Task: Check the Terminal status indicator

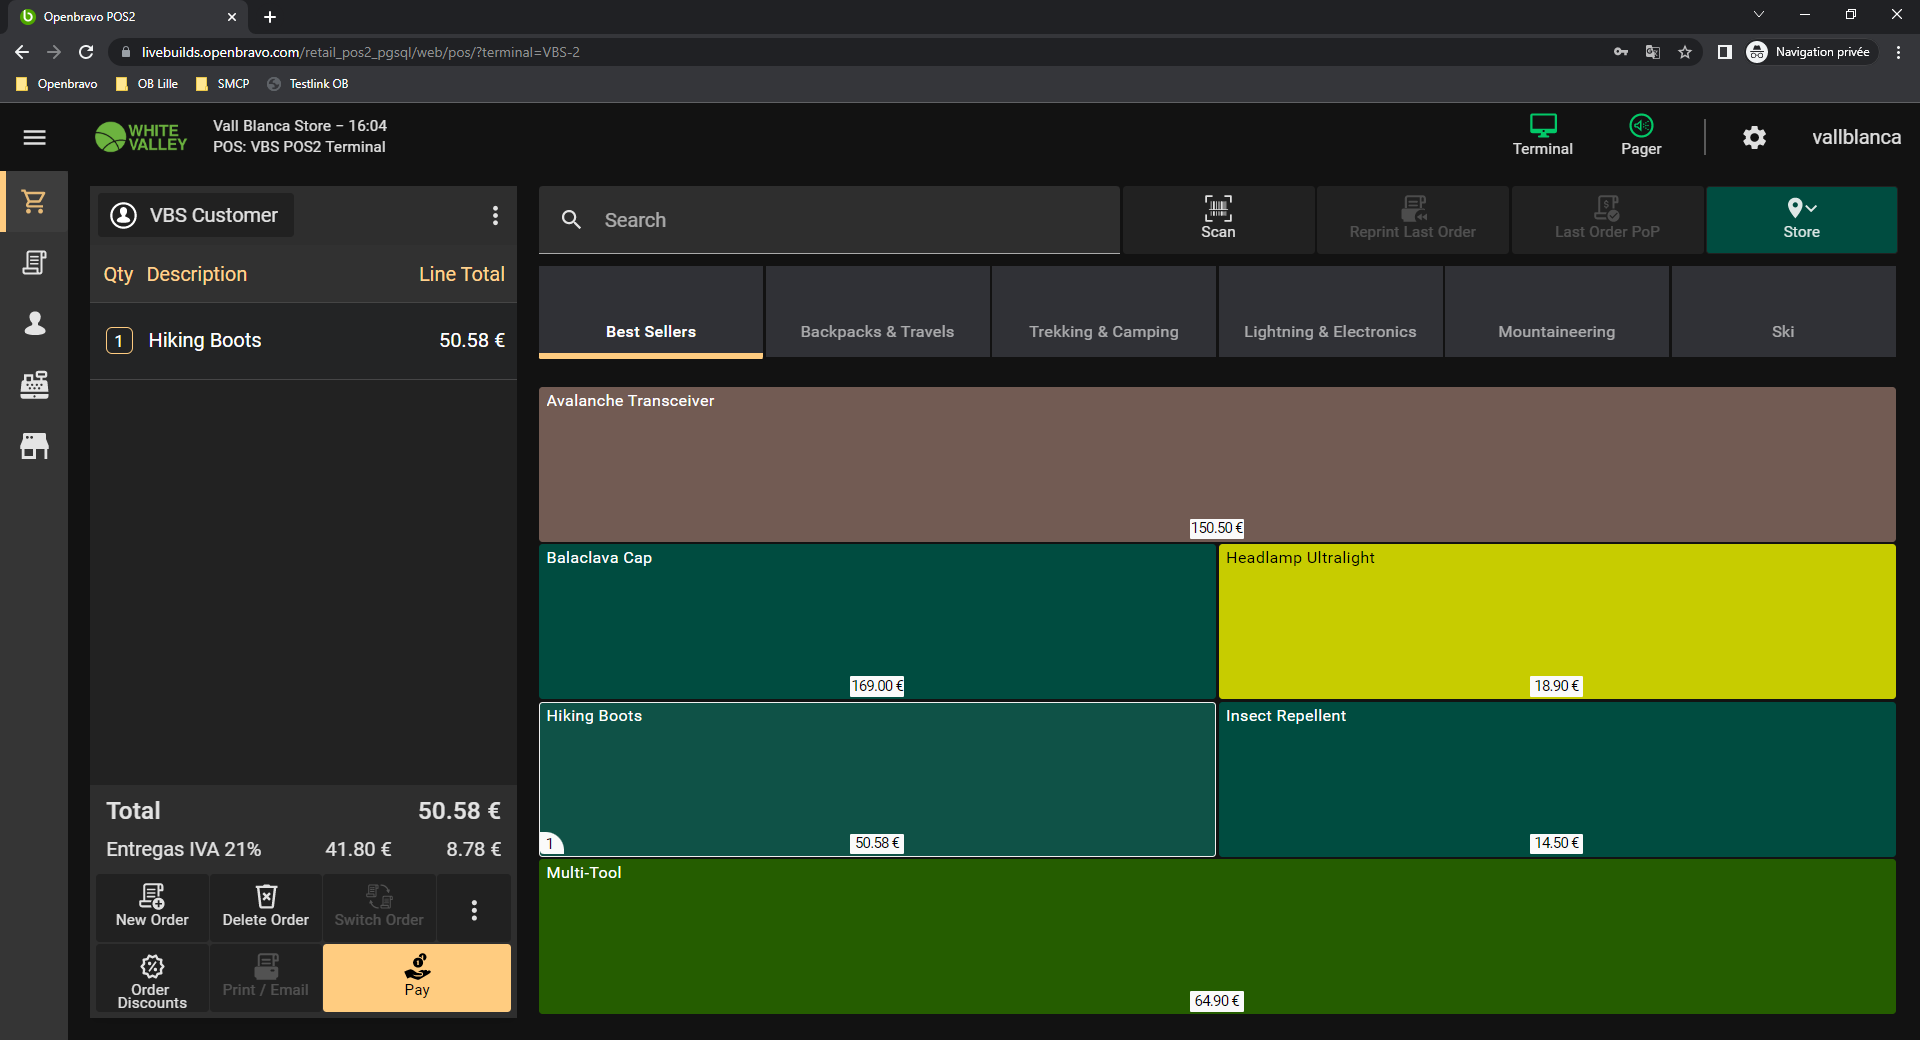Action: (x=1542, y=135)
